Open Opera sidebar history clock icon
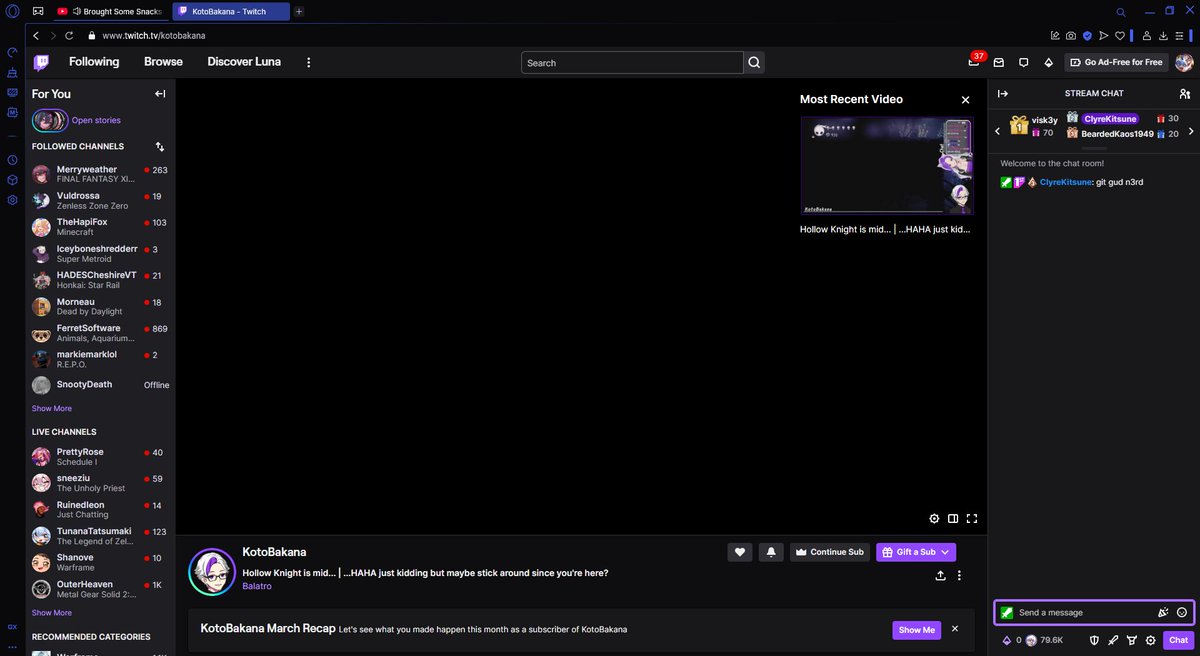 [12, 160]
